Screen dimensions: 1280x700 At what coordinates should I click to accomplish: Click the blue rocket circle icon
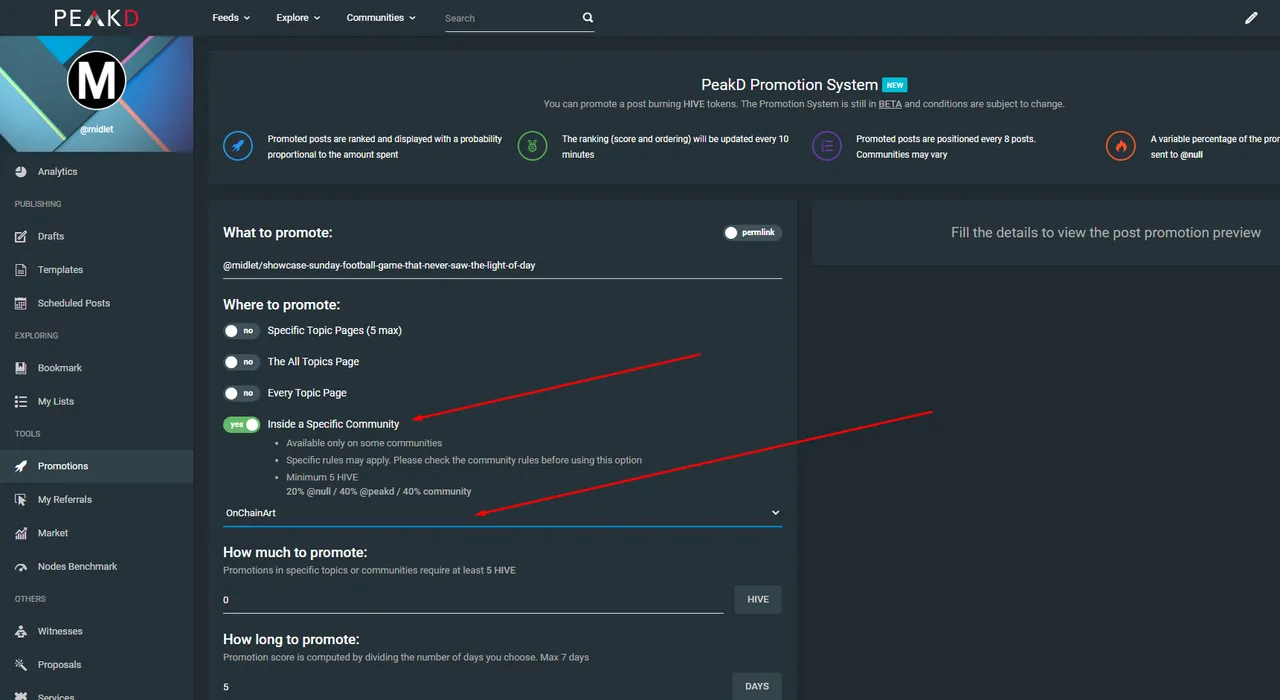point(238,146)
